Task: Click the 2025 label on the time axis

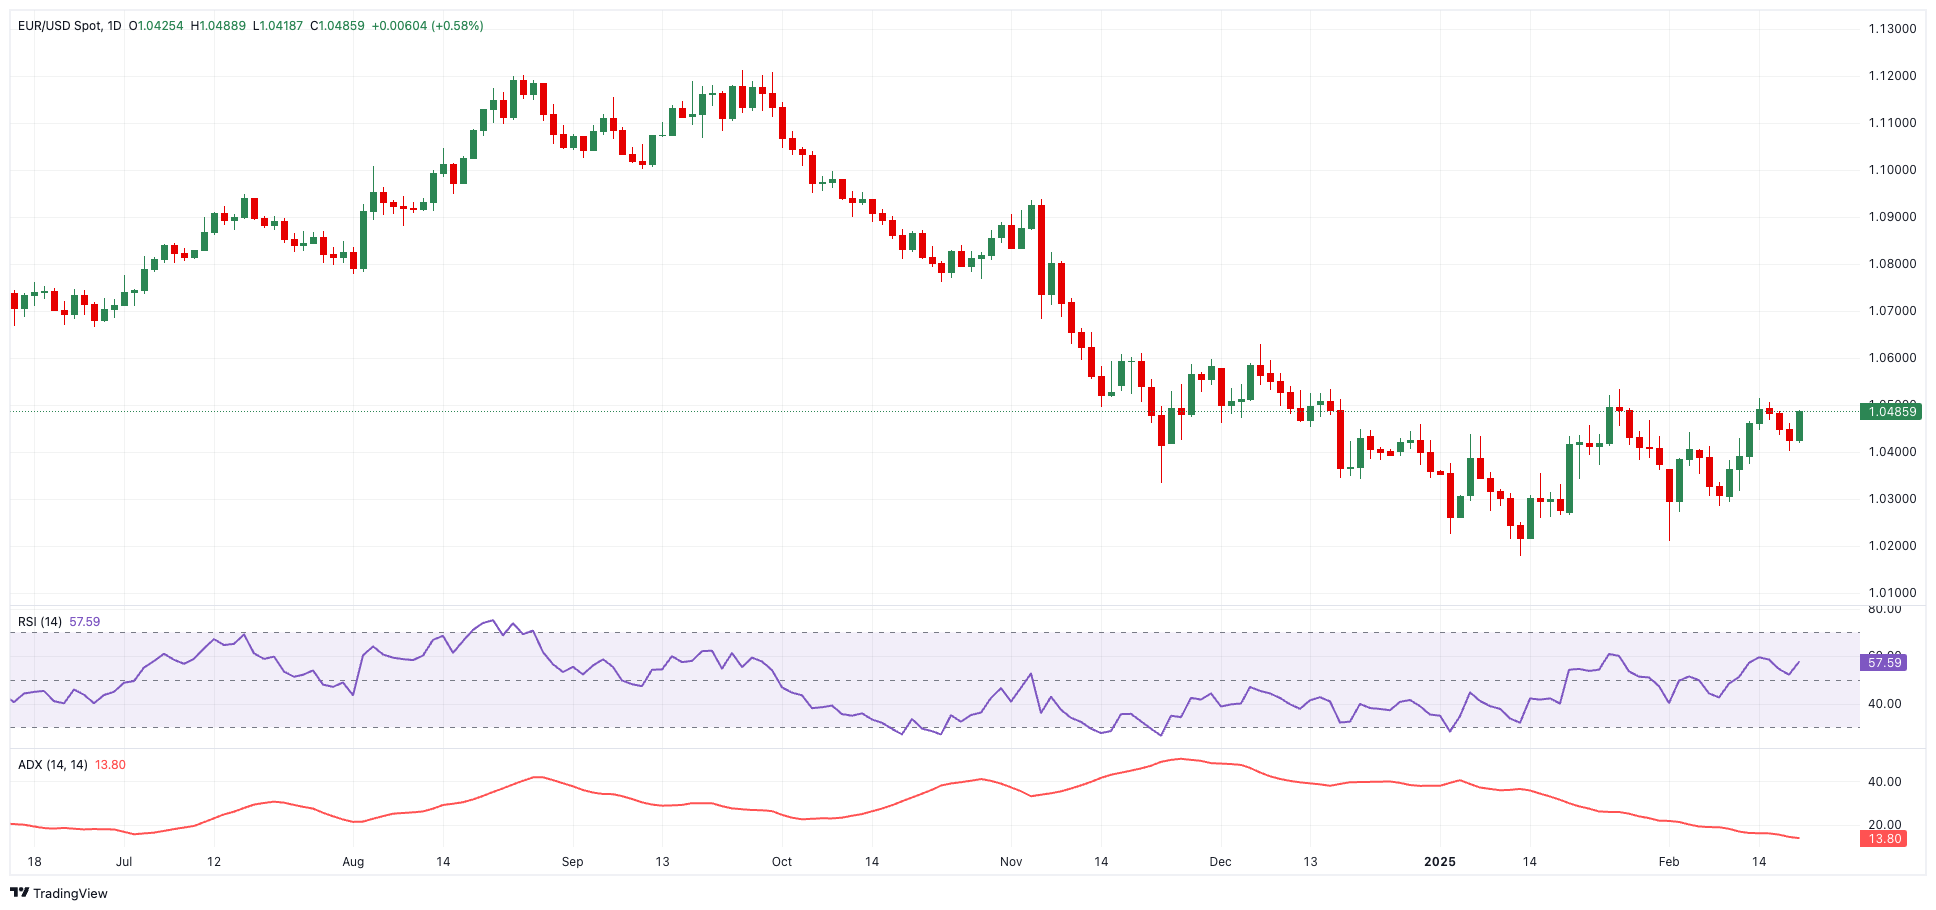Action: pyautogui.click(x=1439, y=862)
